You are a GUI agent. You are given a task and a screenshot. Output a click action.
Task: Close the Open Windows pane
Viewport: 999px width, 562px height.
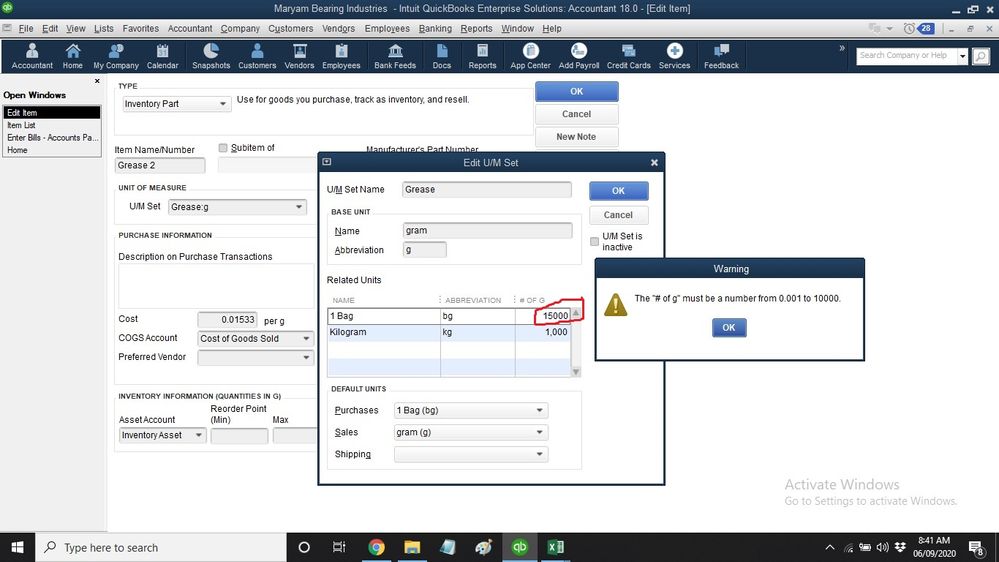97,81
